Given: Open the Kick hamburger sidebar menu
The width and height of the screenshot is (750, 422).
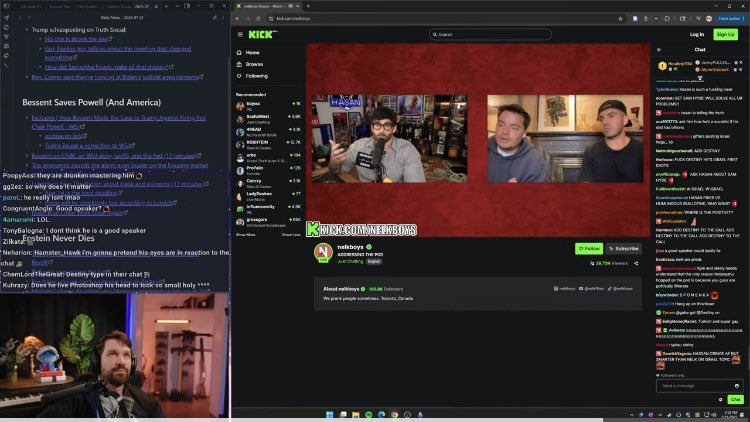Looking at the screenshot, I should (240, 34).
